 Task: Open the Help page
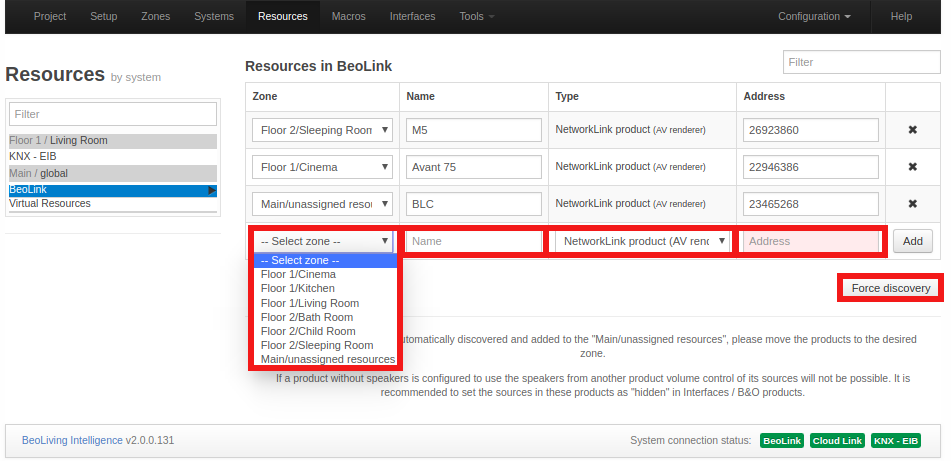click(901, 16)
